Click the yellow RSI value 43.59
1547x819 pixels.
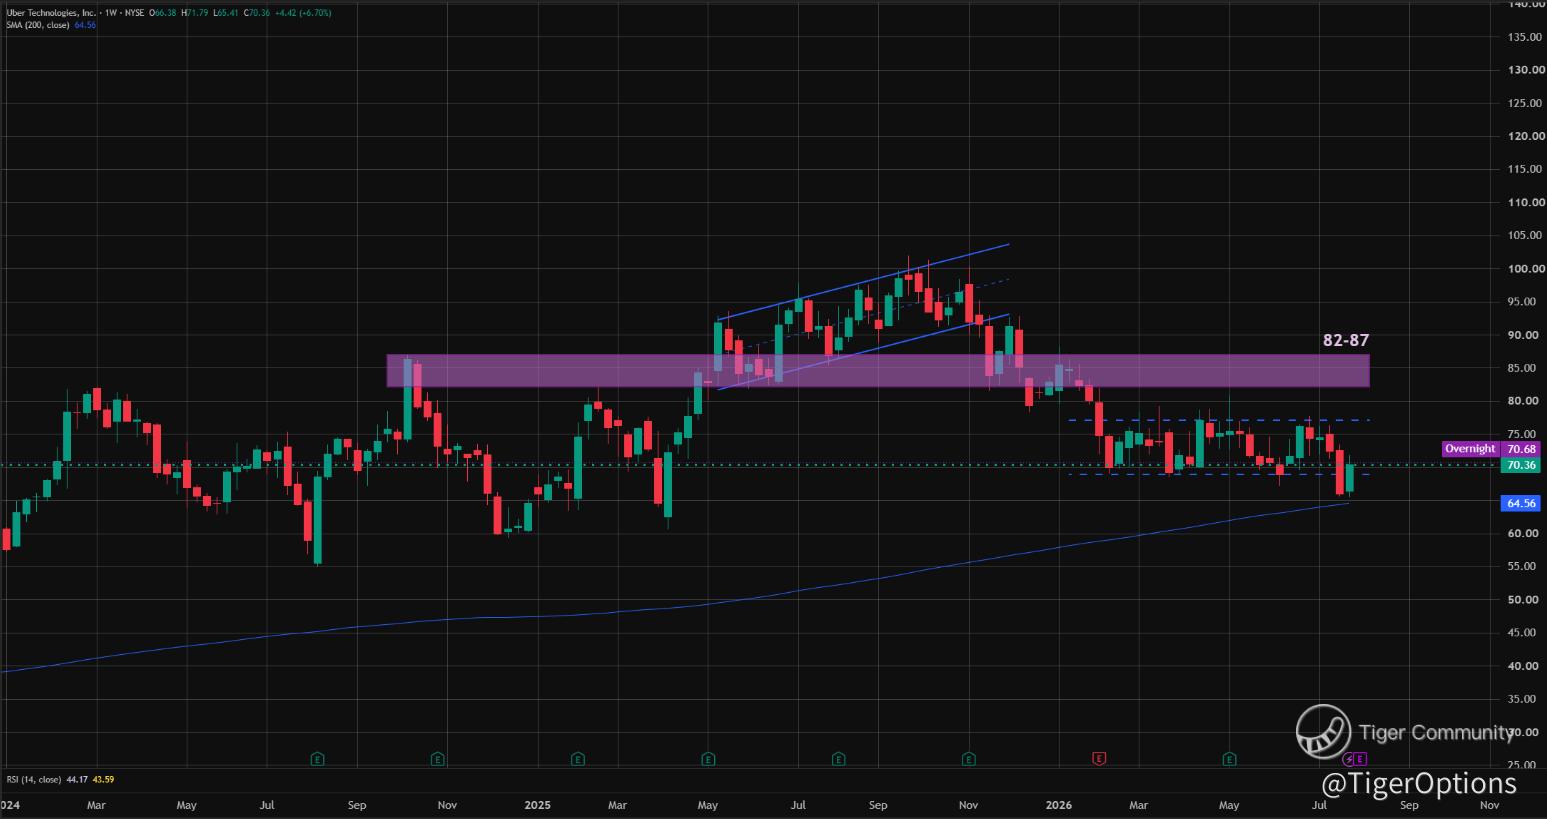point(102,779)
